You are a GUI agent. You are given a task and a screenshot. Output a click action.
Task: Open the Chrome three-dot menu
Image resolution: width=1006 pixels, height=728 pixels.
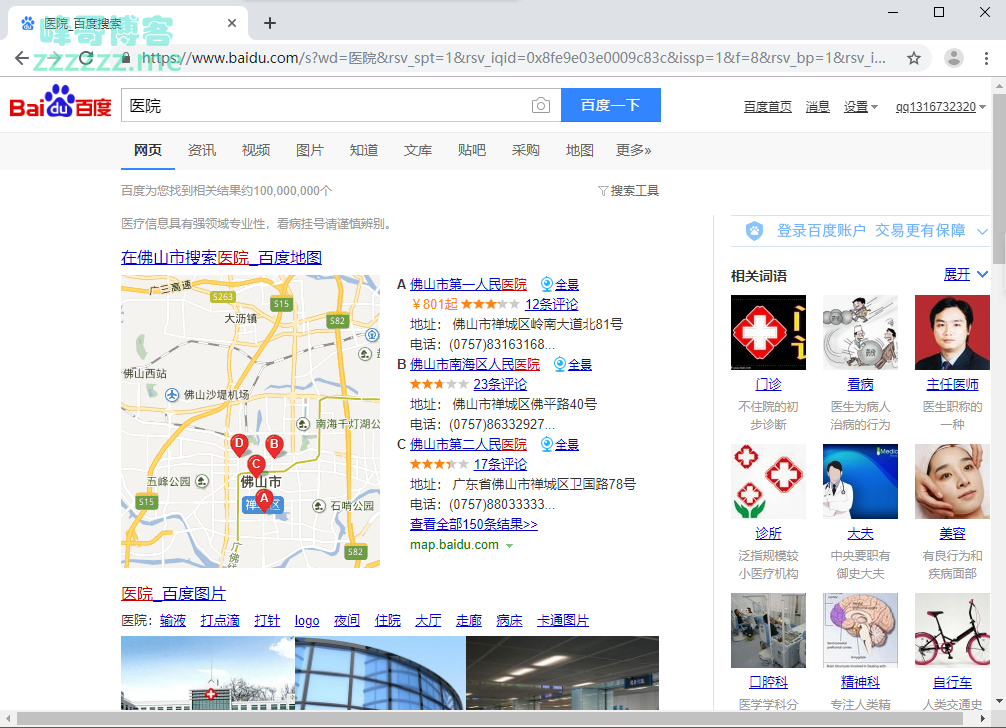(986, 58)
